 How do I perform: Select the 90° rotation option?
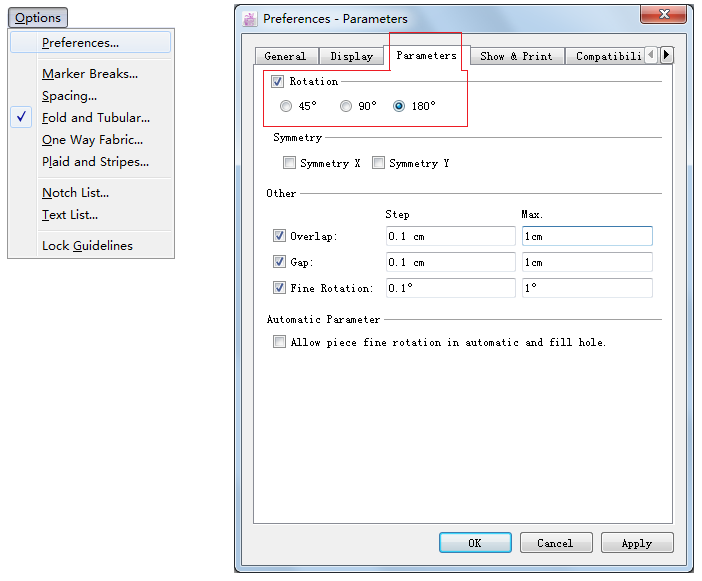[347, 106]
